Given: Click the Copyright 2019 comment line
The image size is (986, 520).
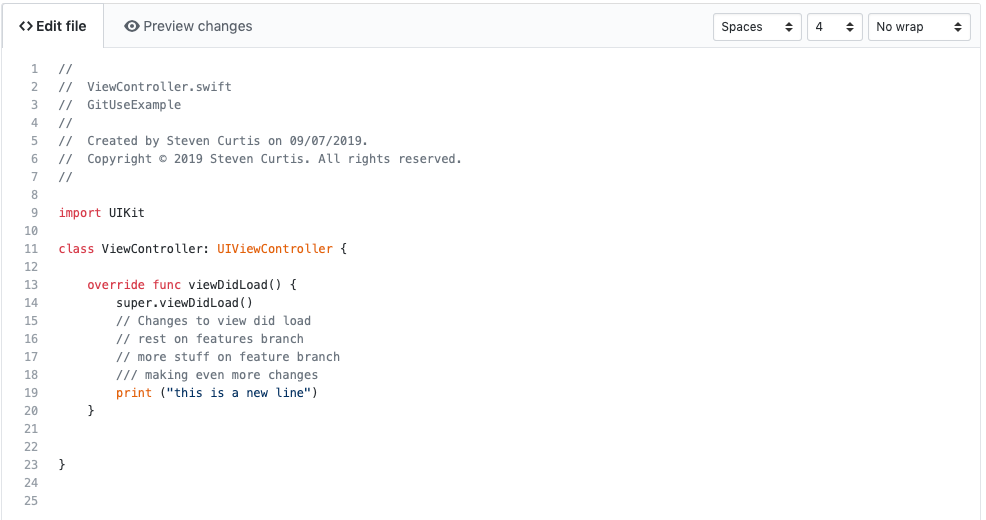Looking at the screenshot, I should click(x=260, y=159).
